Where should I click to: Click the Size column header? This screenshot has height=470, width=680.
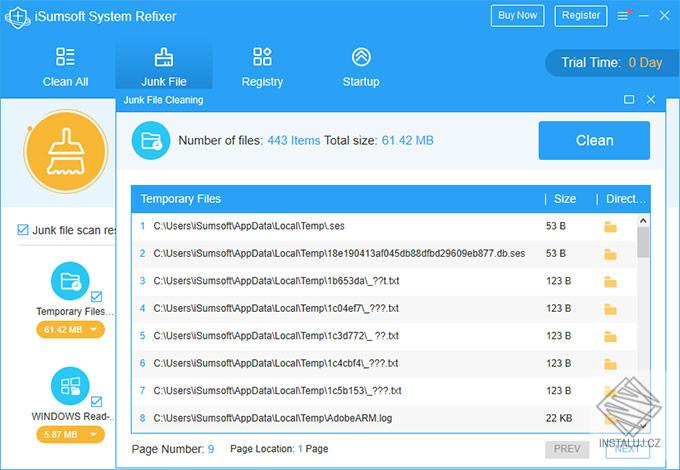pyautogui.click(x=565, y=199)
